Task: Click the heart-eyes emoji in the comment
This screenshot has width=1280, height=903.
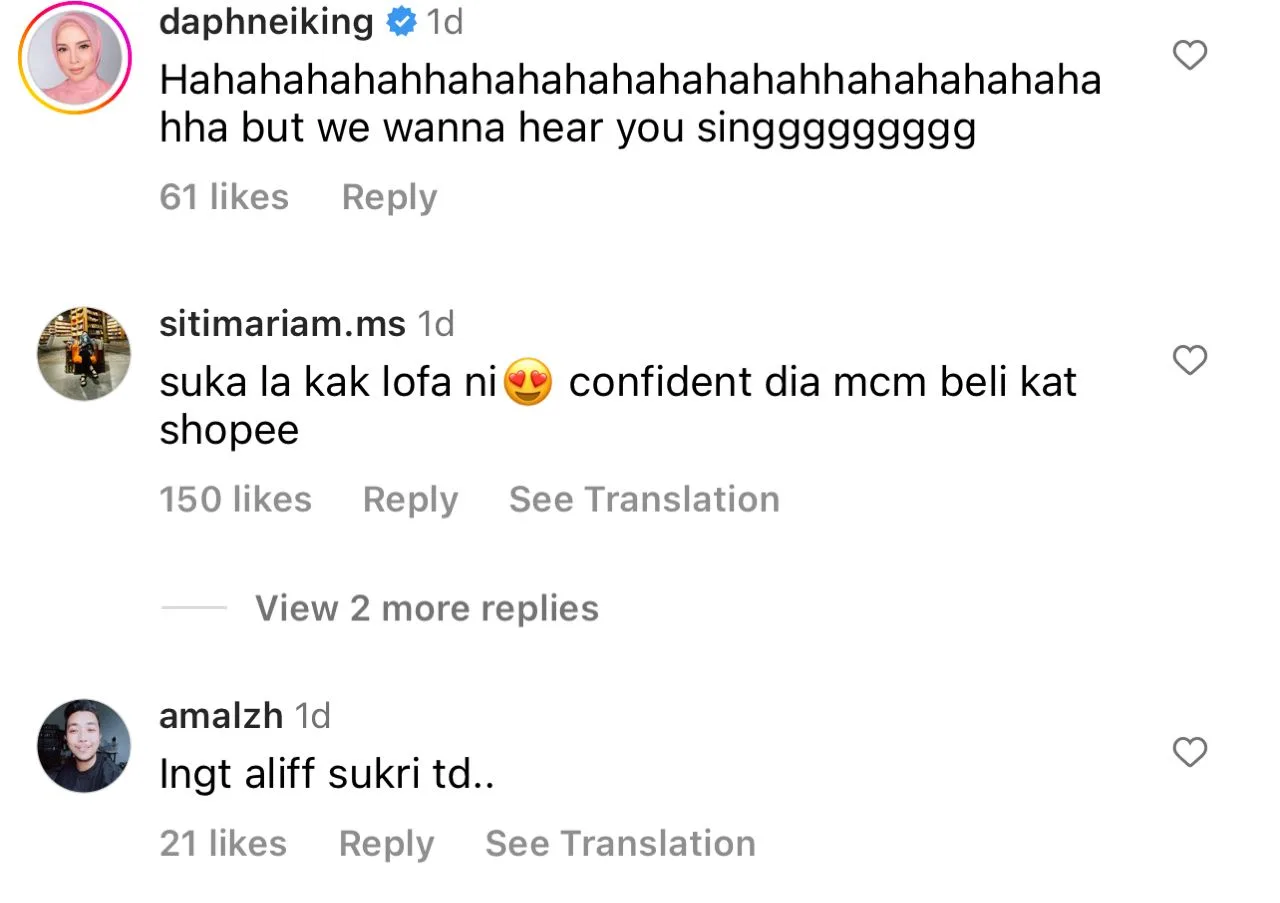Action: [x=528, y=383]
